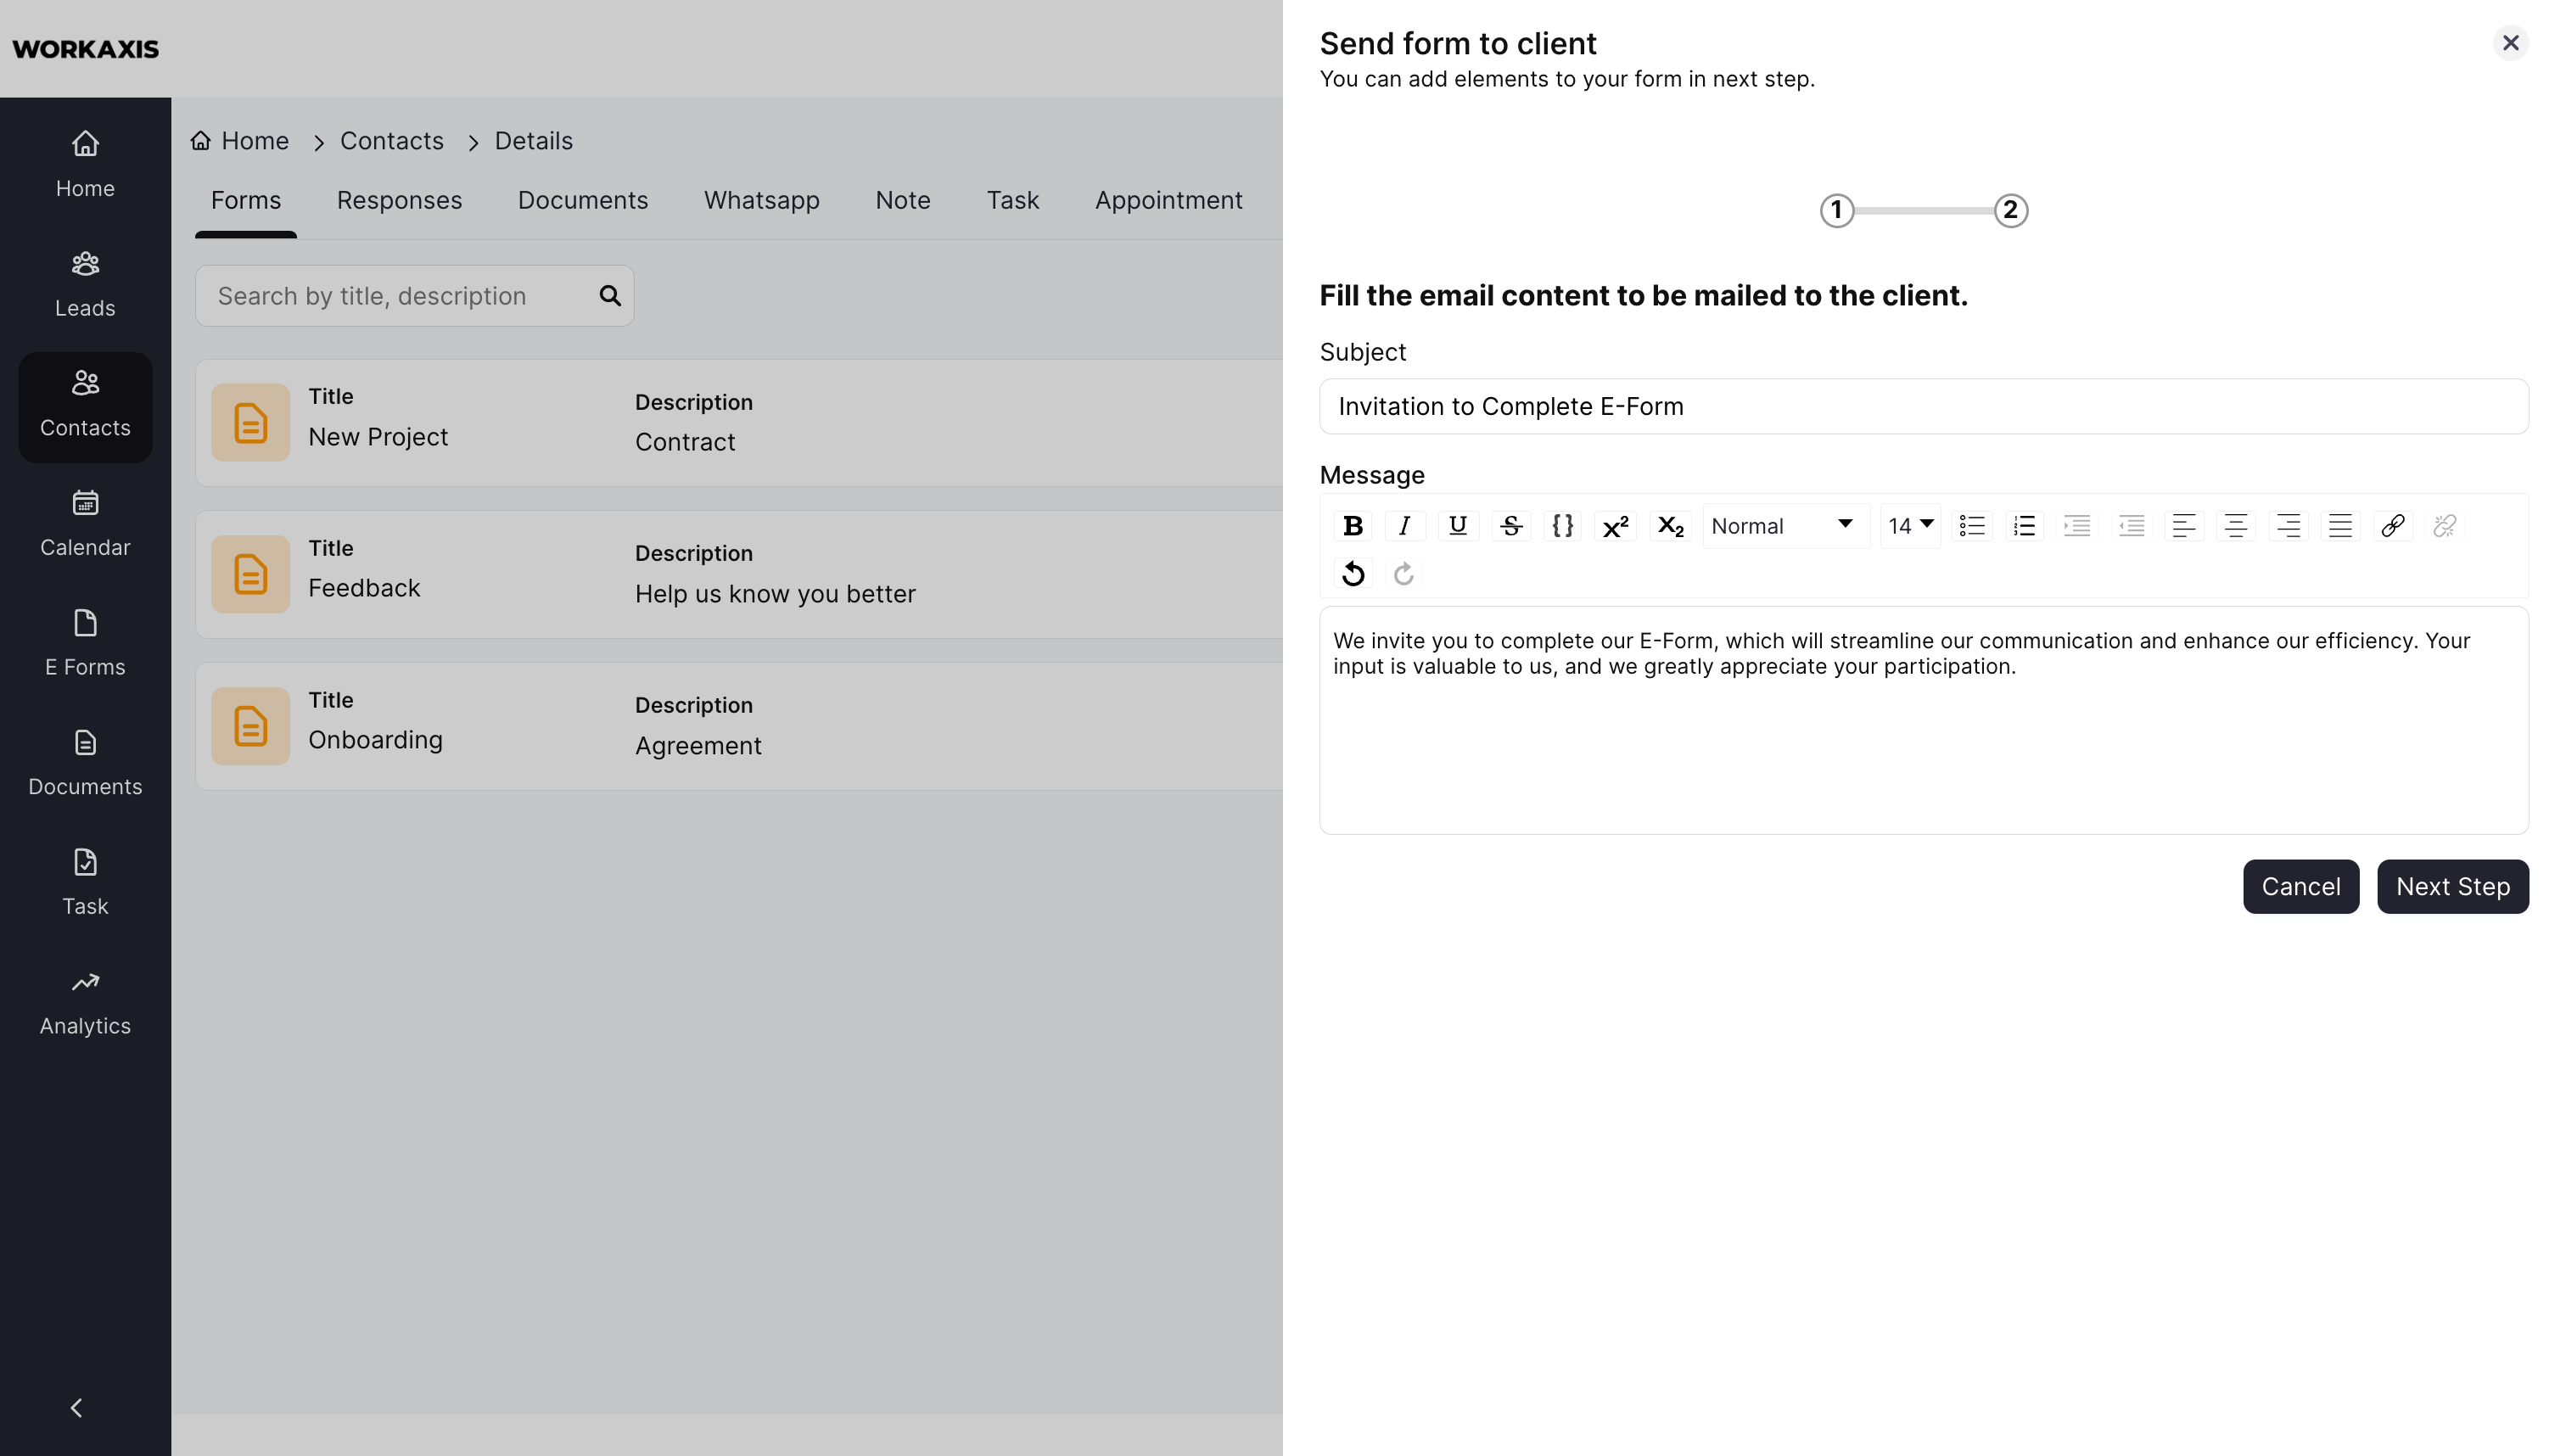Screen dimensions: 2566x1456
Task: Open E Forms in sidebar
Action: 85,643
